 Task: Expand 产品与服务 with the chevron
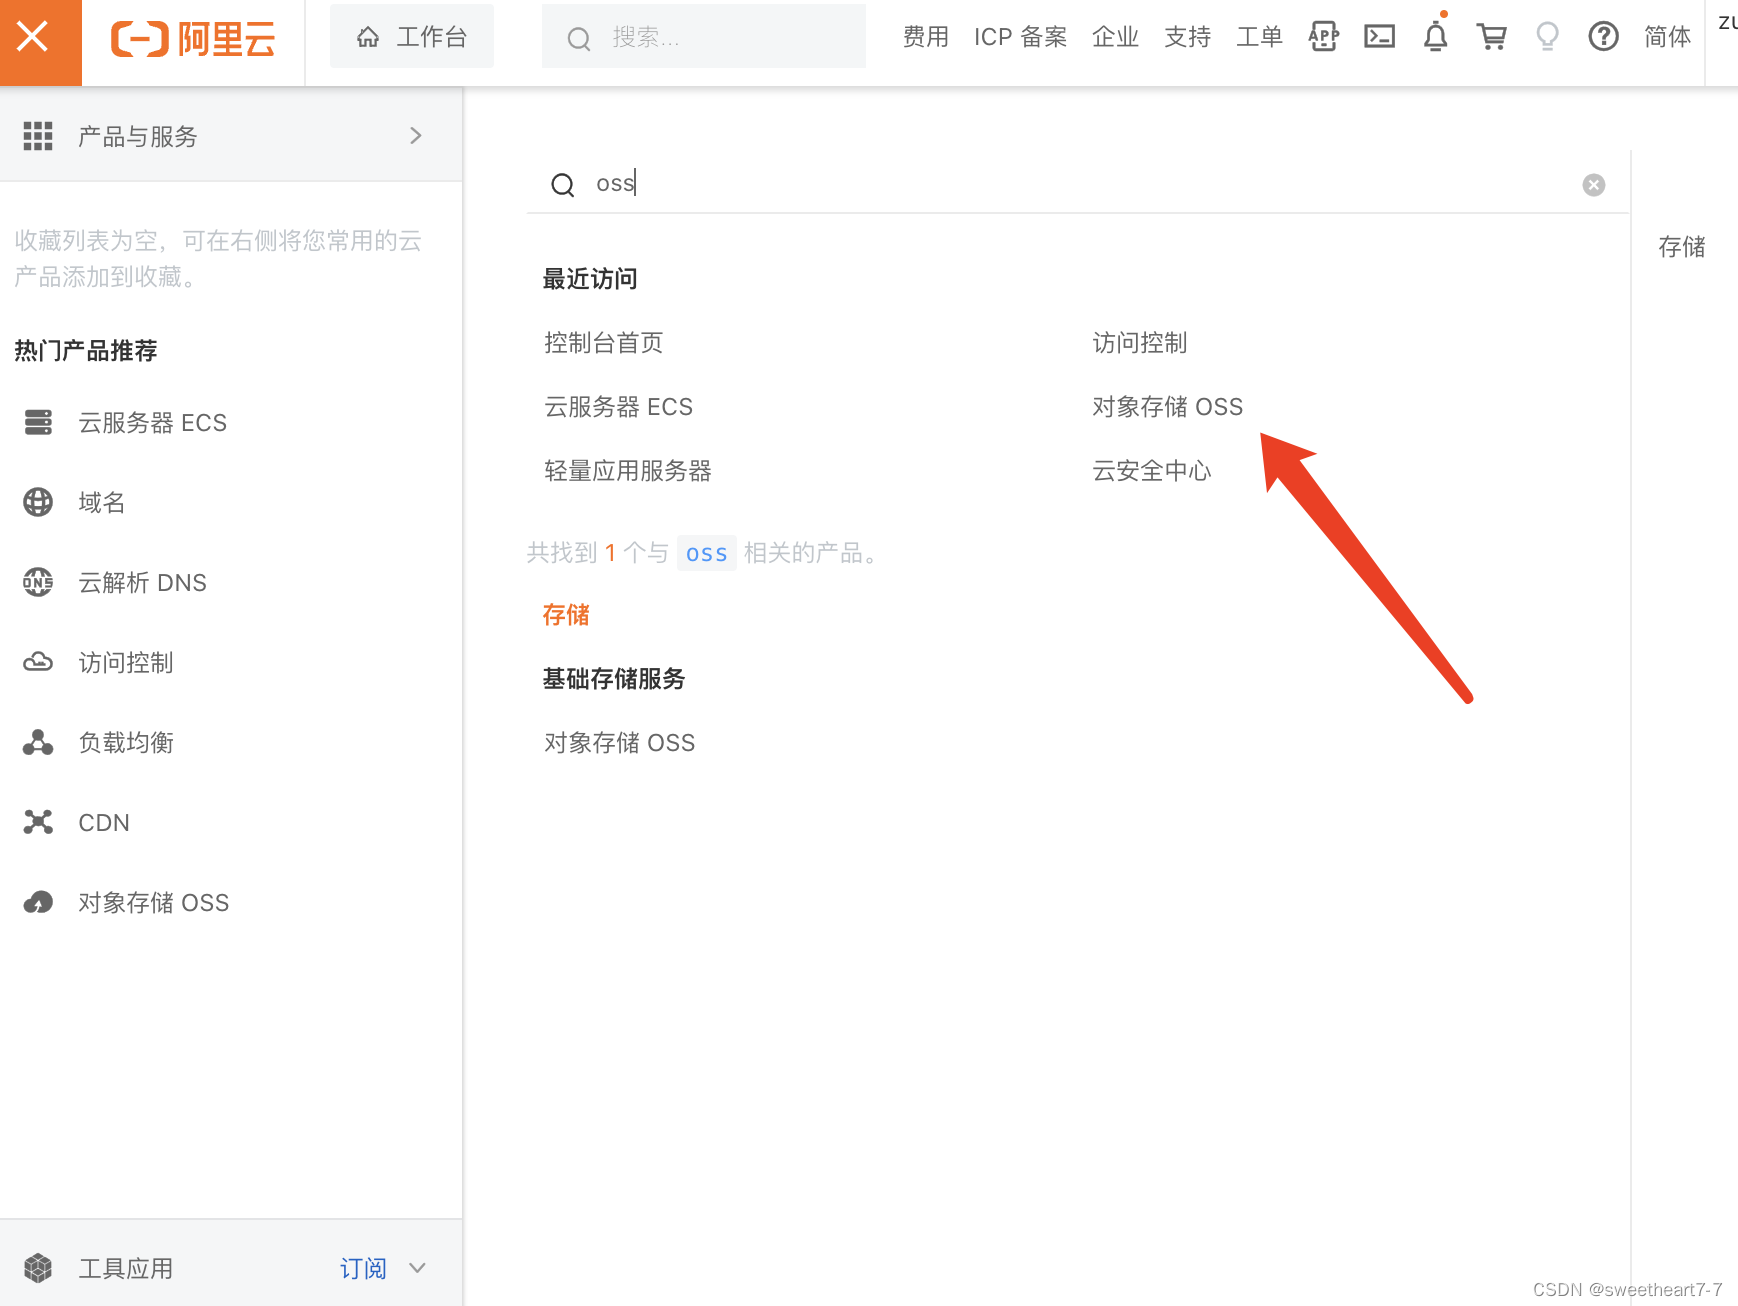(x=416, y=135)
